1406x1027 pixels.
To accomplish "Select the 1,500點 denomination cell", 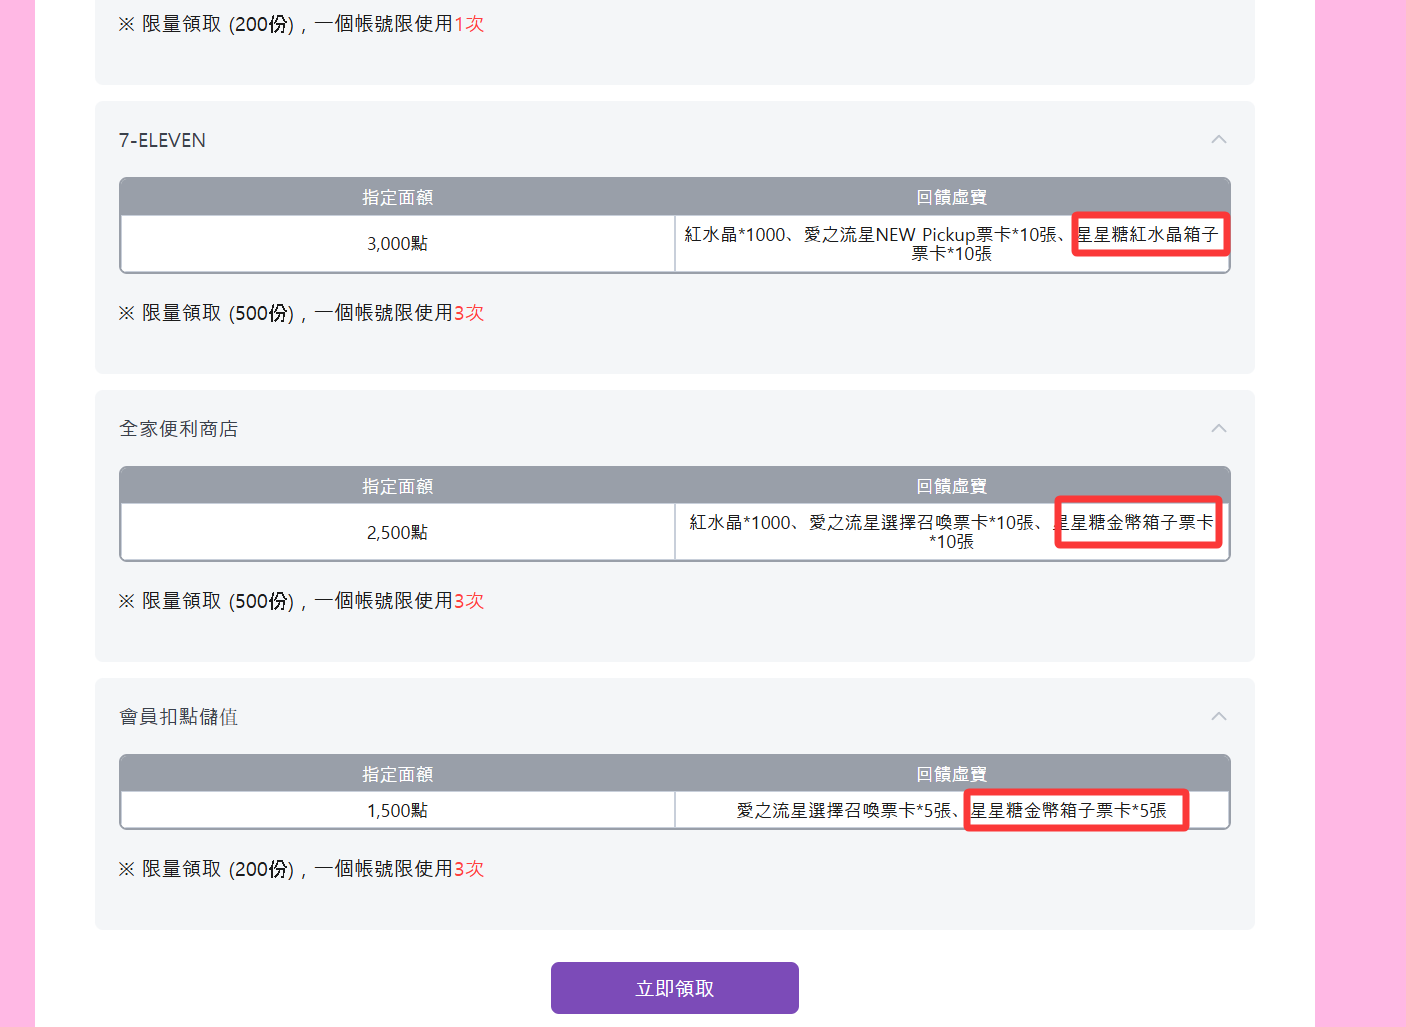I will (397, 811).
